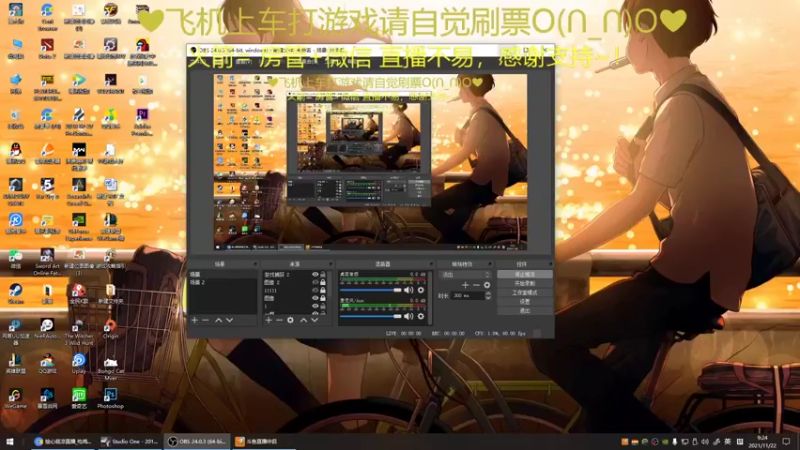Open the Windows Start menu
This screenshot has width=800, height=450.
point(10,441)
